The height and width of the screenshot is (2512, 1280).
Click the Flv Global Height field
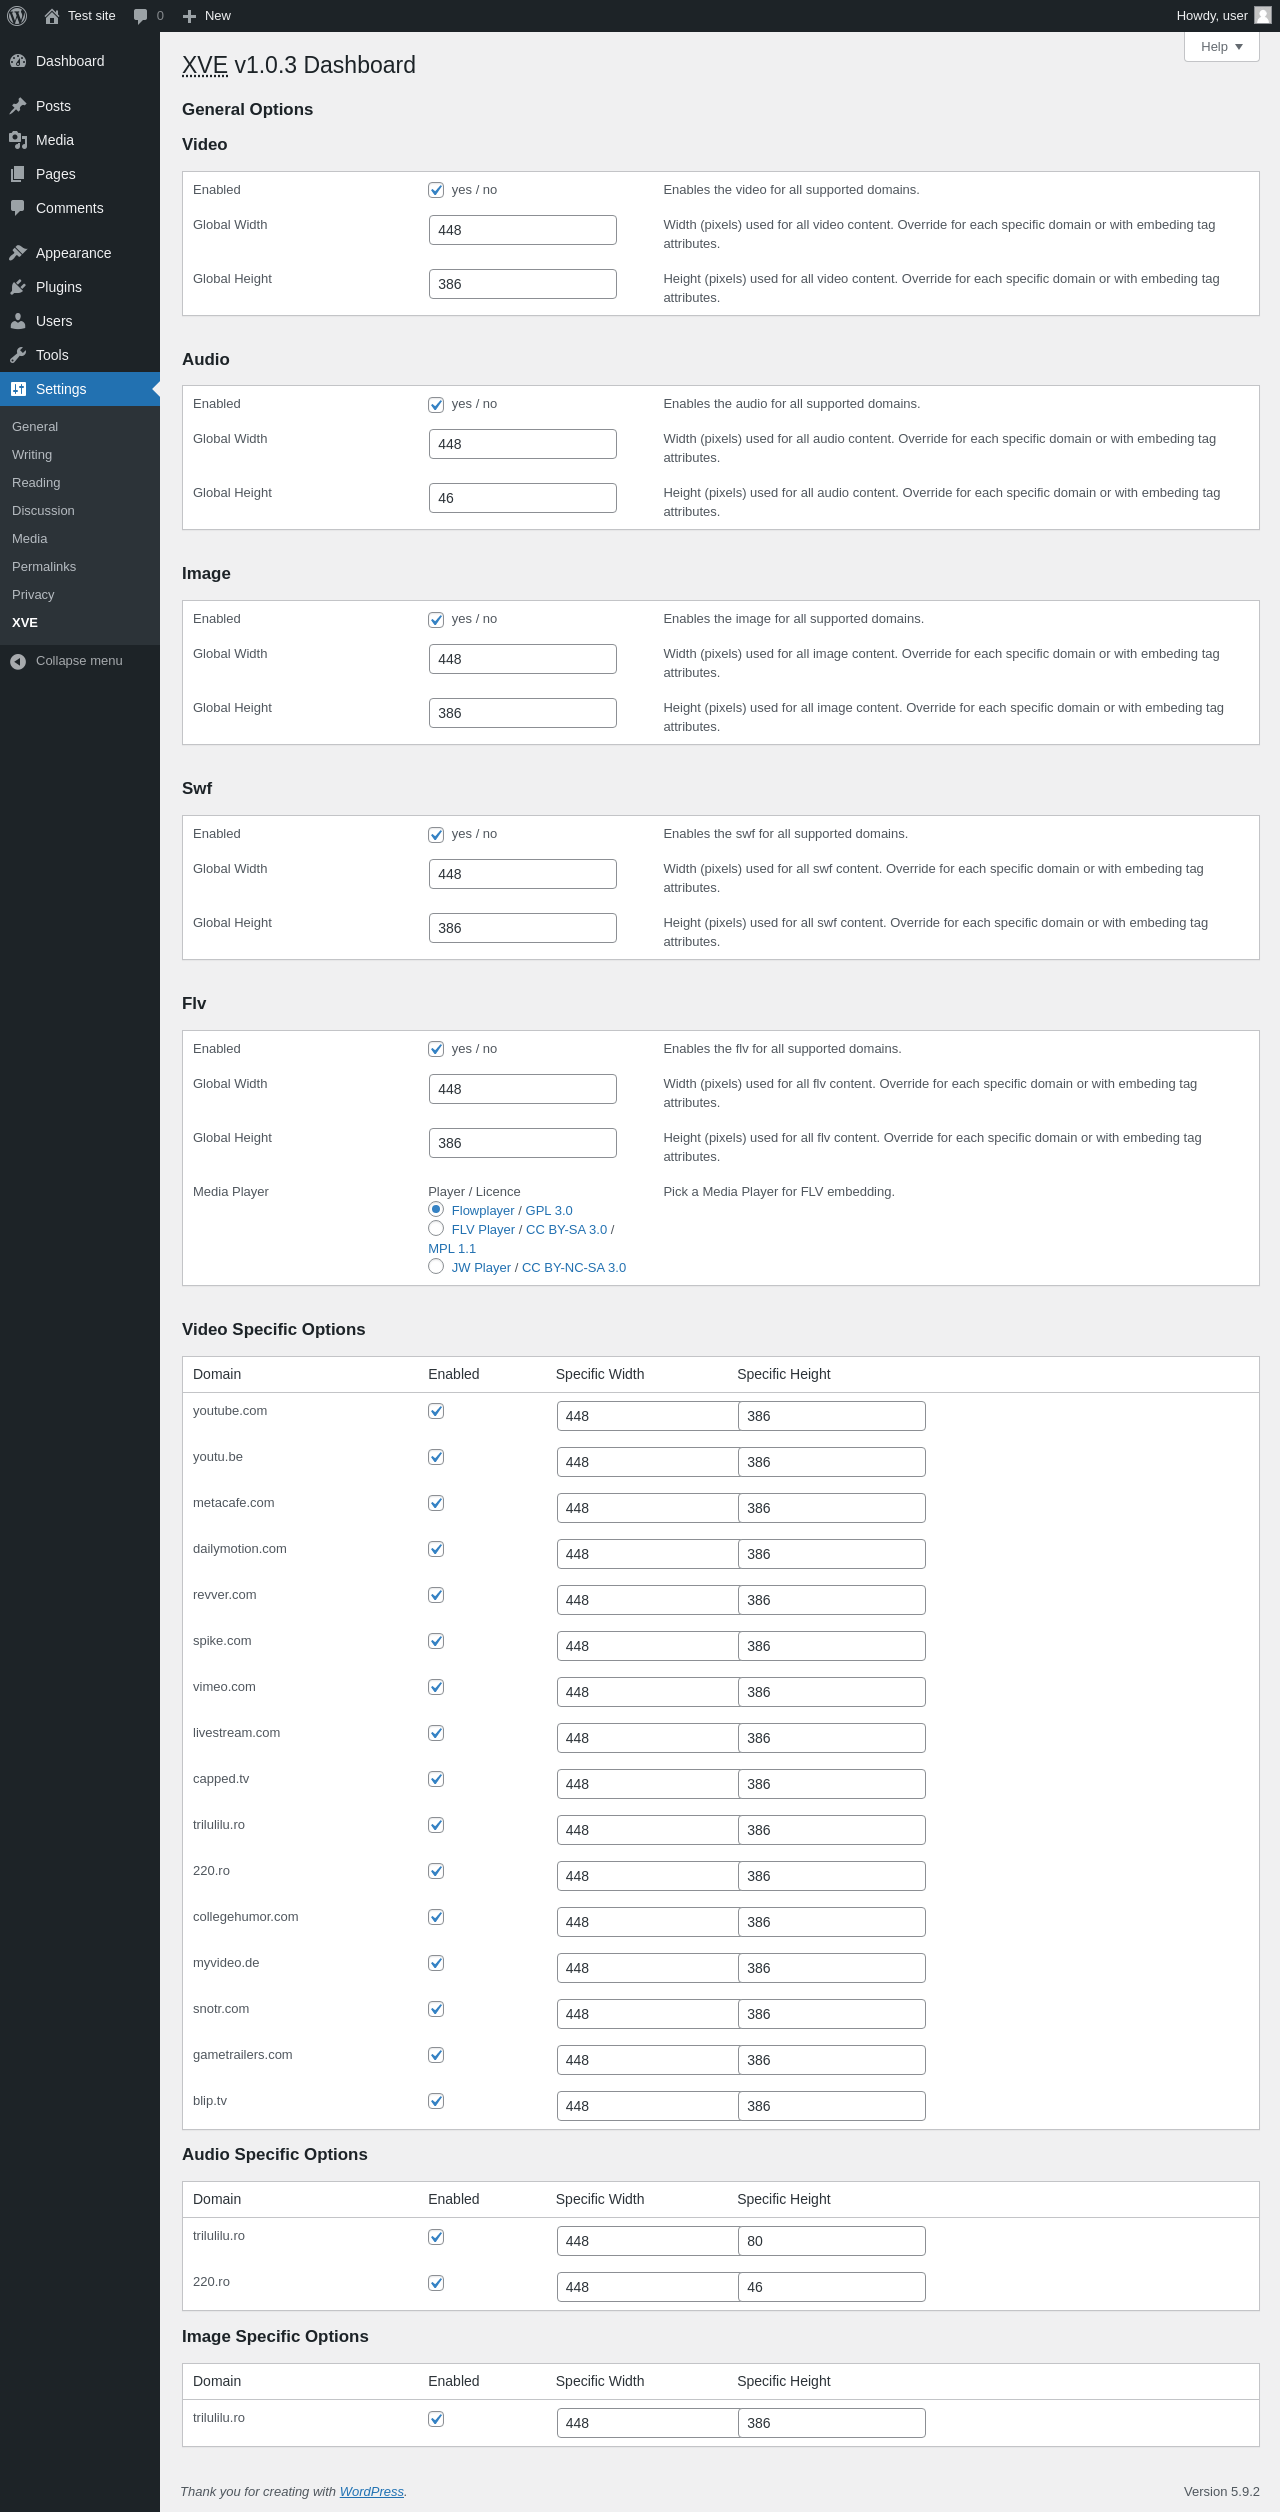click(x=523, y=1143)
